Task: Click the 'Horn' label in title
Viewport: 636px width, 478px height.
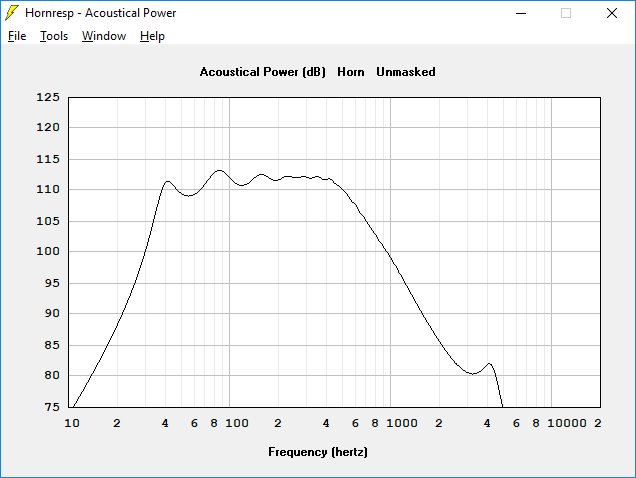Action: click(351, 72)
